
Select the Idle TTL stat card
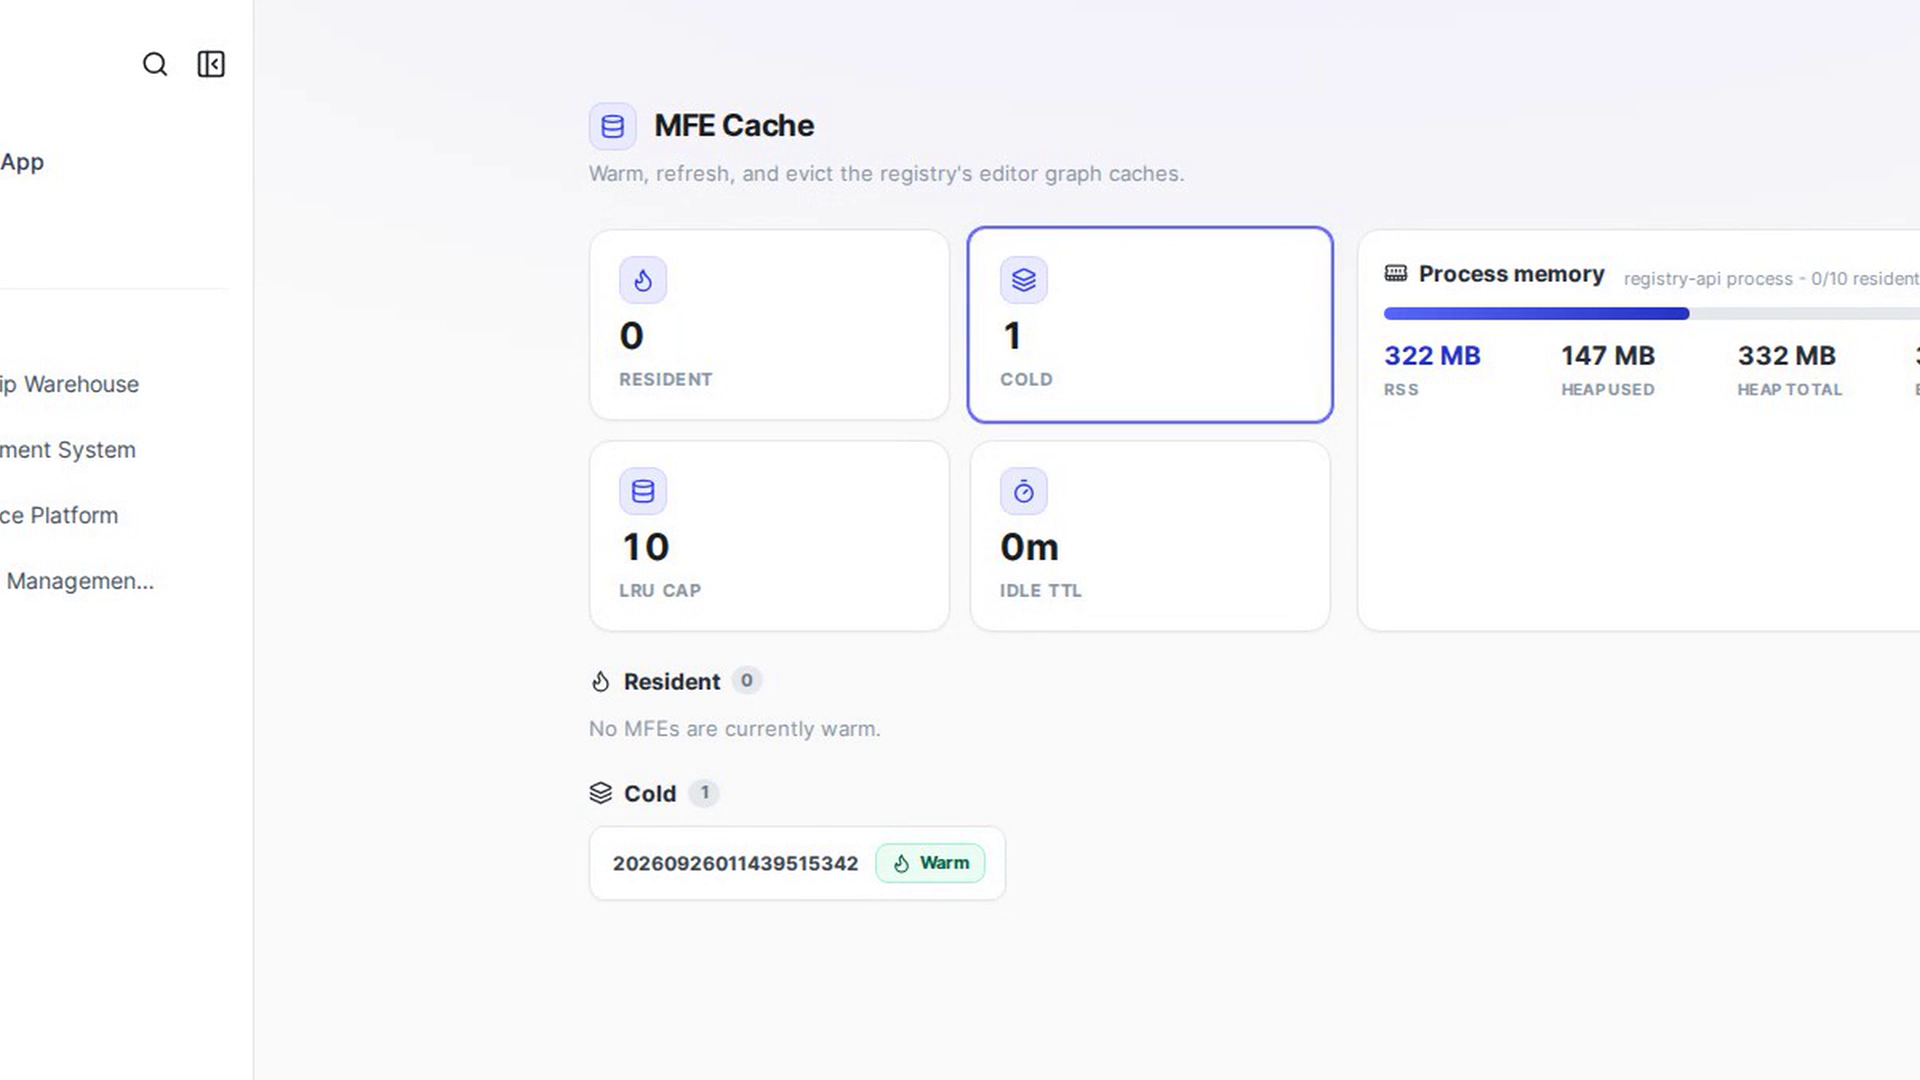coord(1150,536)
